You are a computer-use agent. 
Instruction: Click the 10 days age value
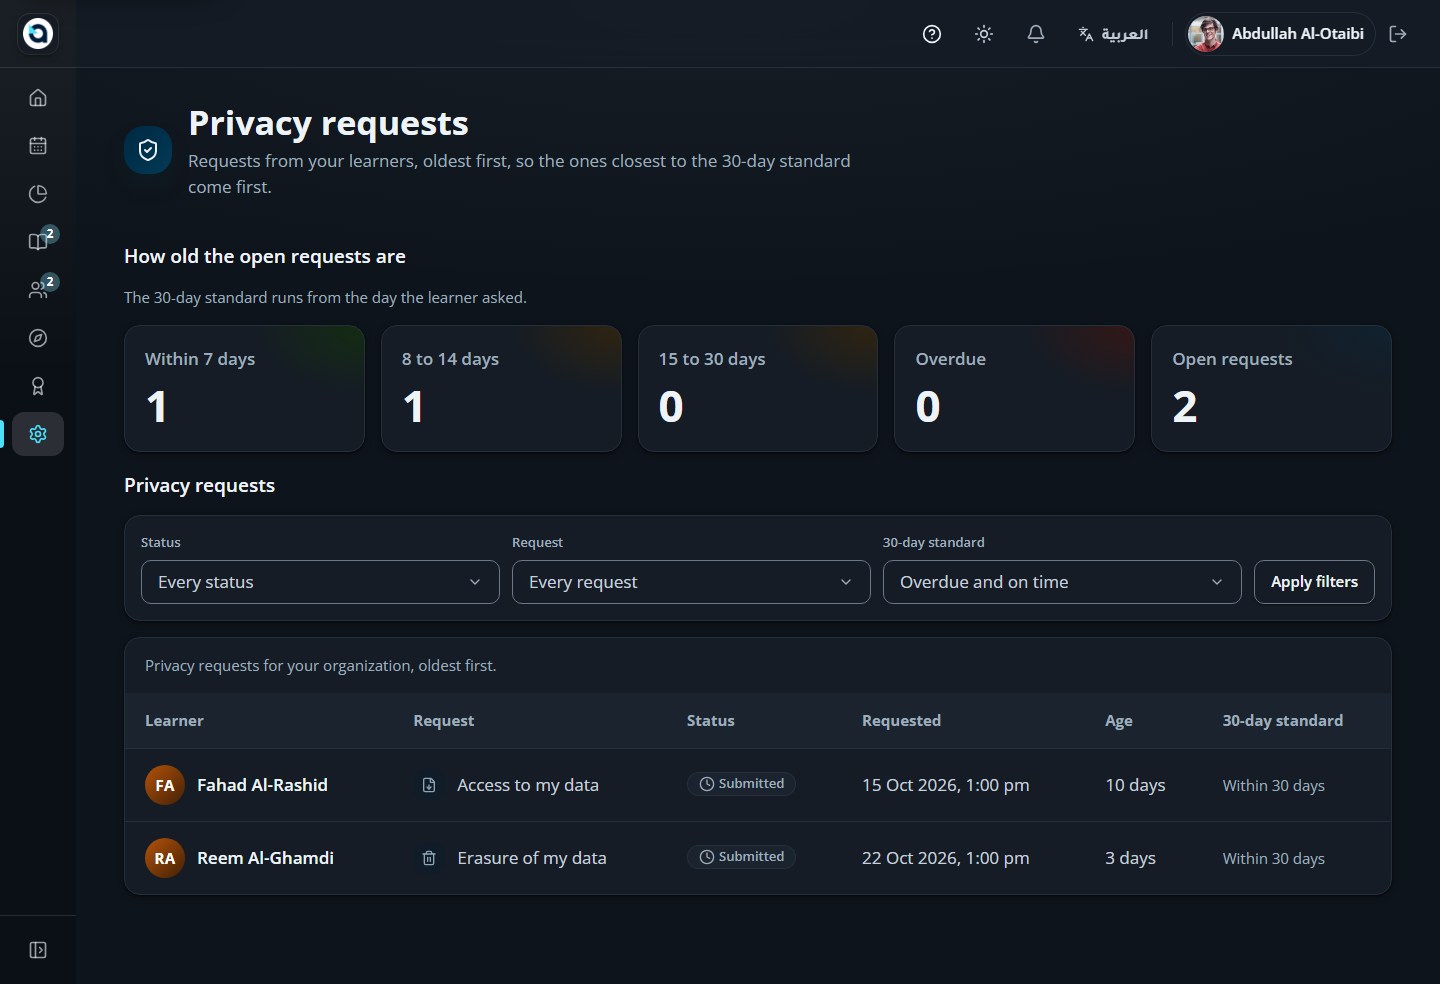[x=1135, y=785]
